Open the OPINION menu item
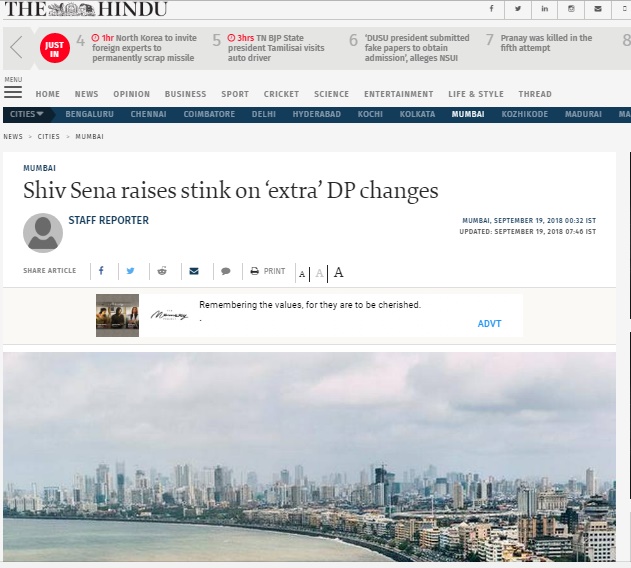This screenshot has width=631, height=568. point(132,94)
